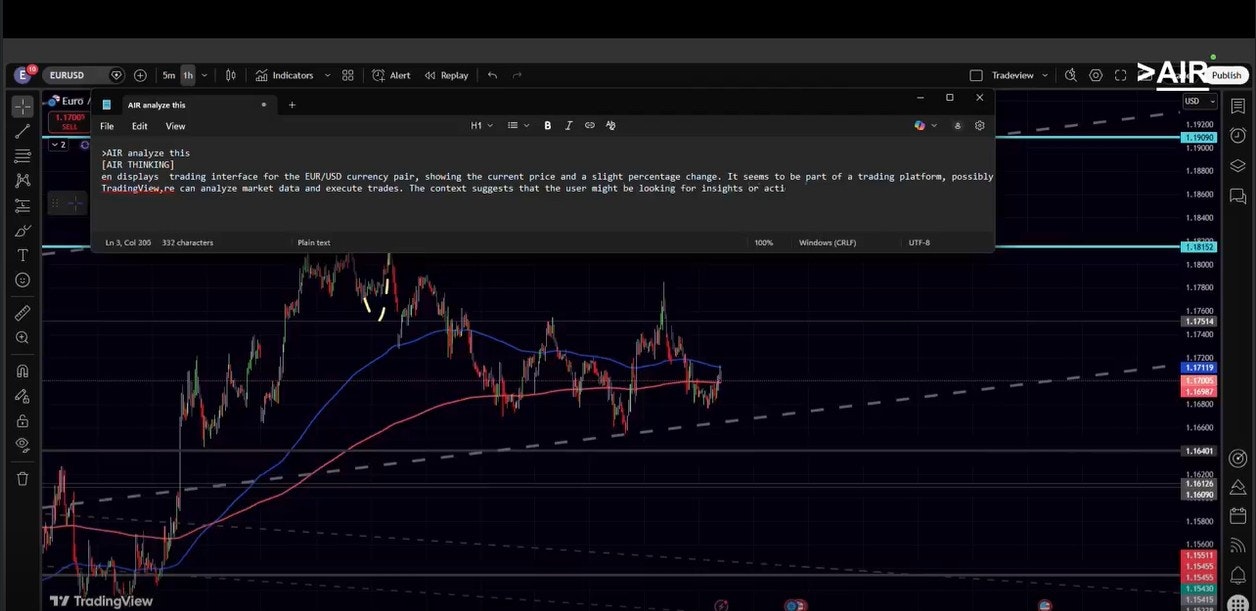Click the trash remove objects icon
Screen dimensions: 1256x611
[x=22, y=479]
